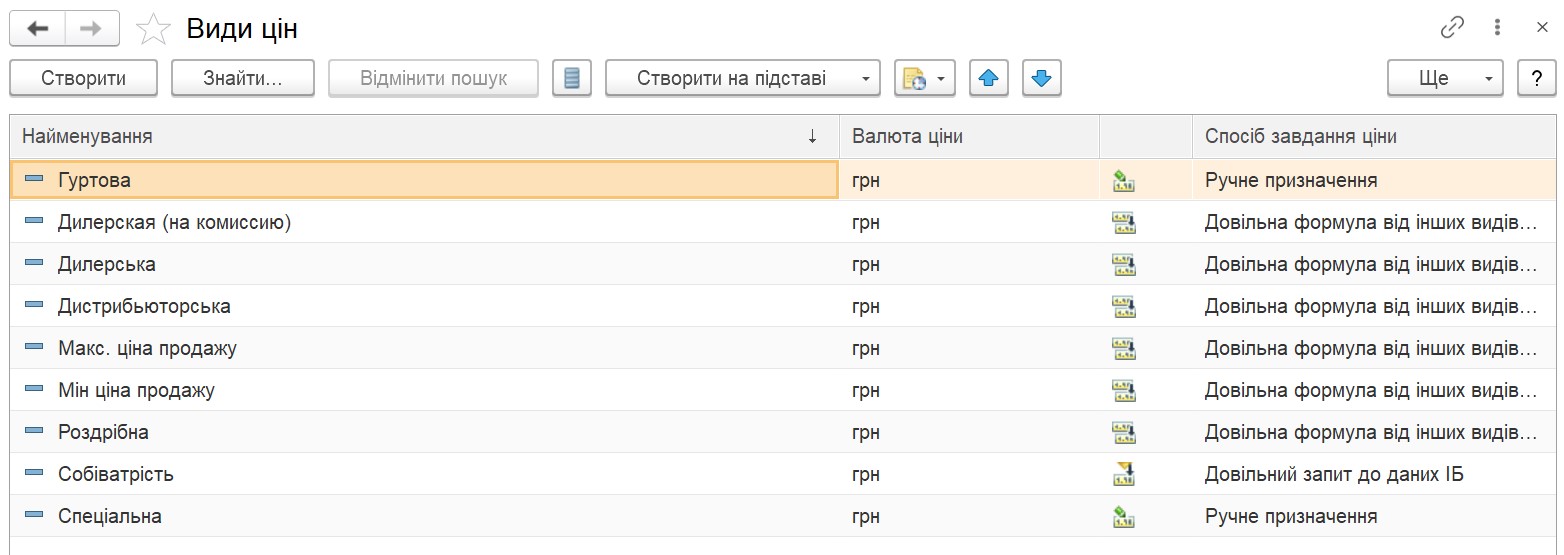Image resolution: width=1564 pixels, height=555 pixels.
Task: Open the reports icon dropdown
Action: (x=925, y=78)
